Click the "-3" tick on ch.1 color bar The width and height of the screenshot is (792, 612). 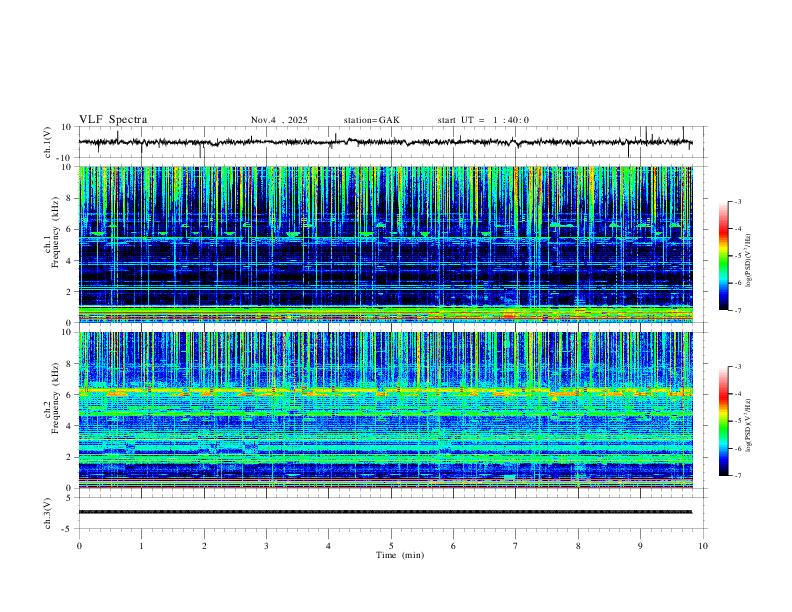click(x=738, y=201)
